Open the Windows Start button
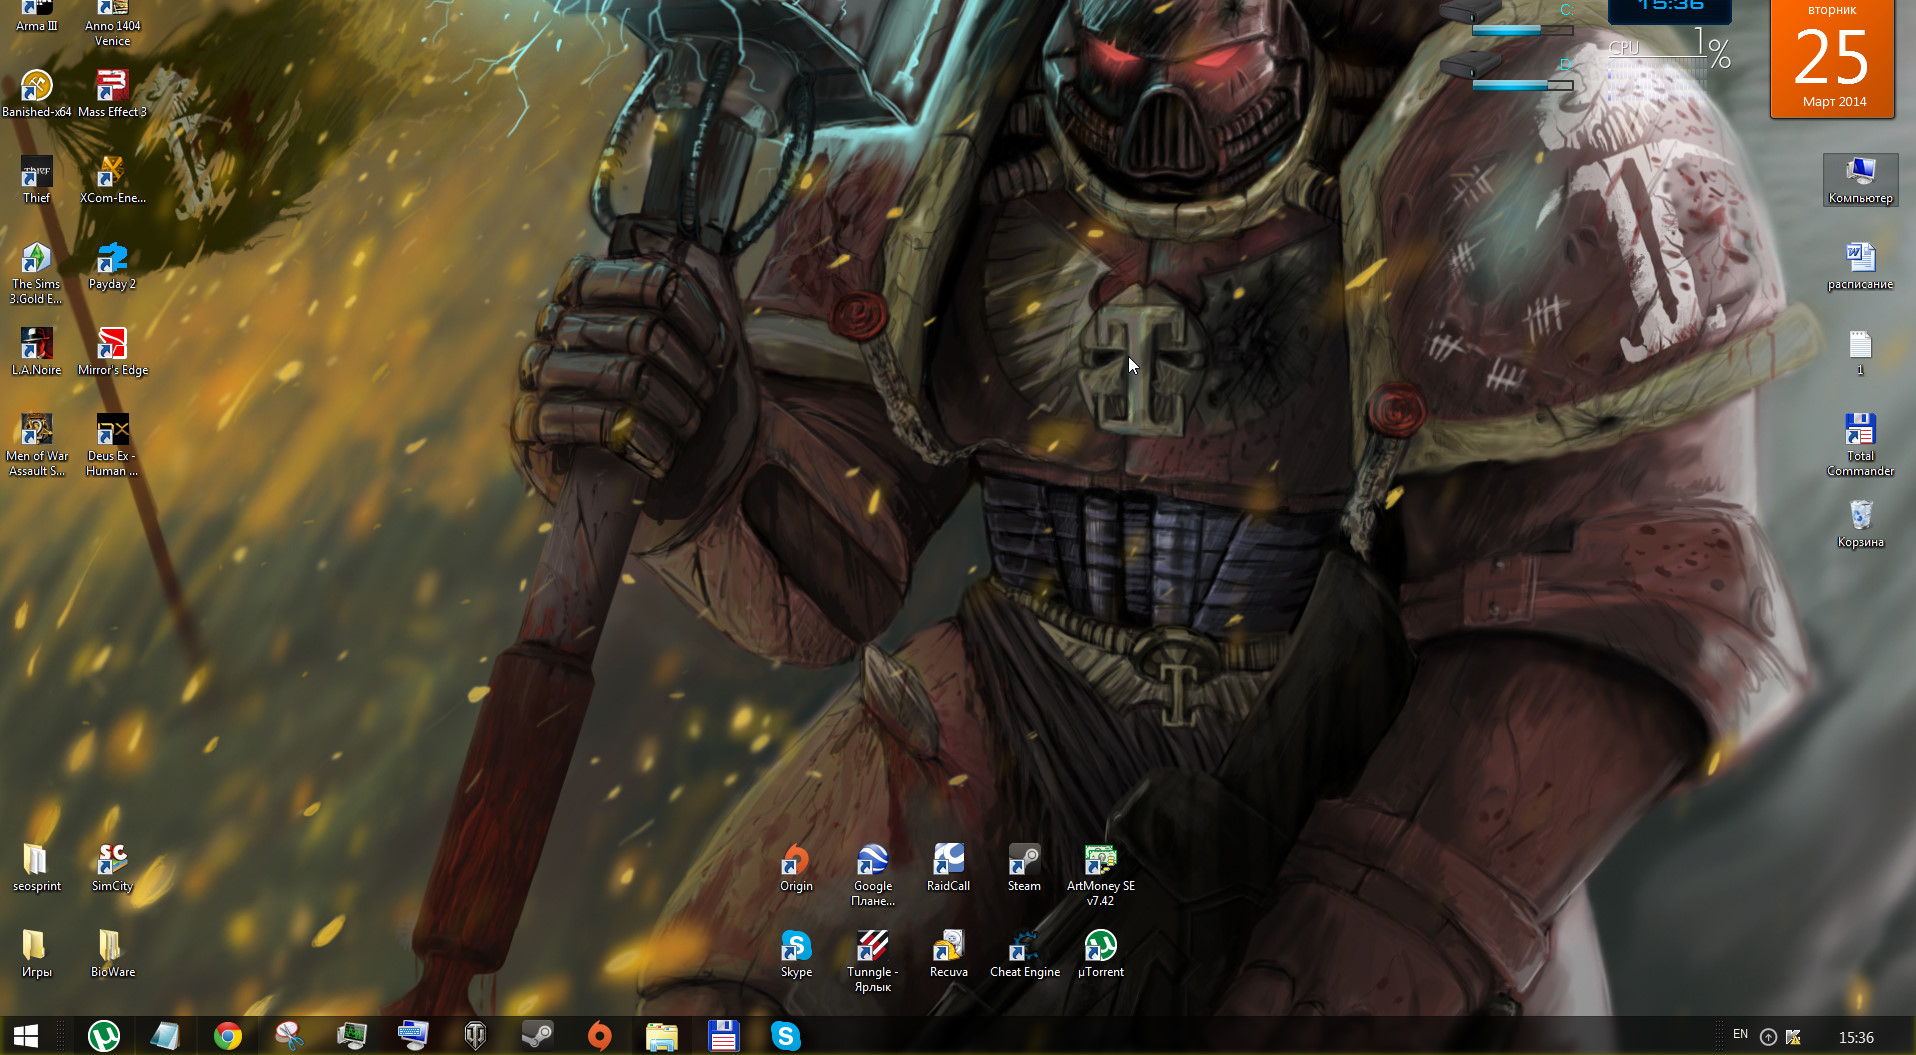The image size is (1916, 1055). click(x=26, y=1036)
